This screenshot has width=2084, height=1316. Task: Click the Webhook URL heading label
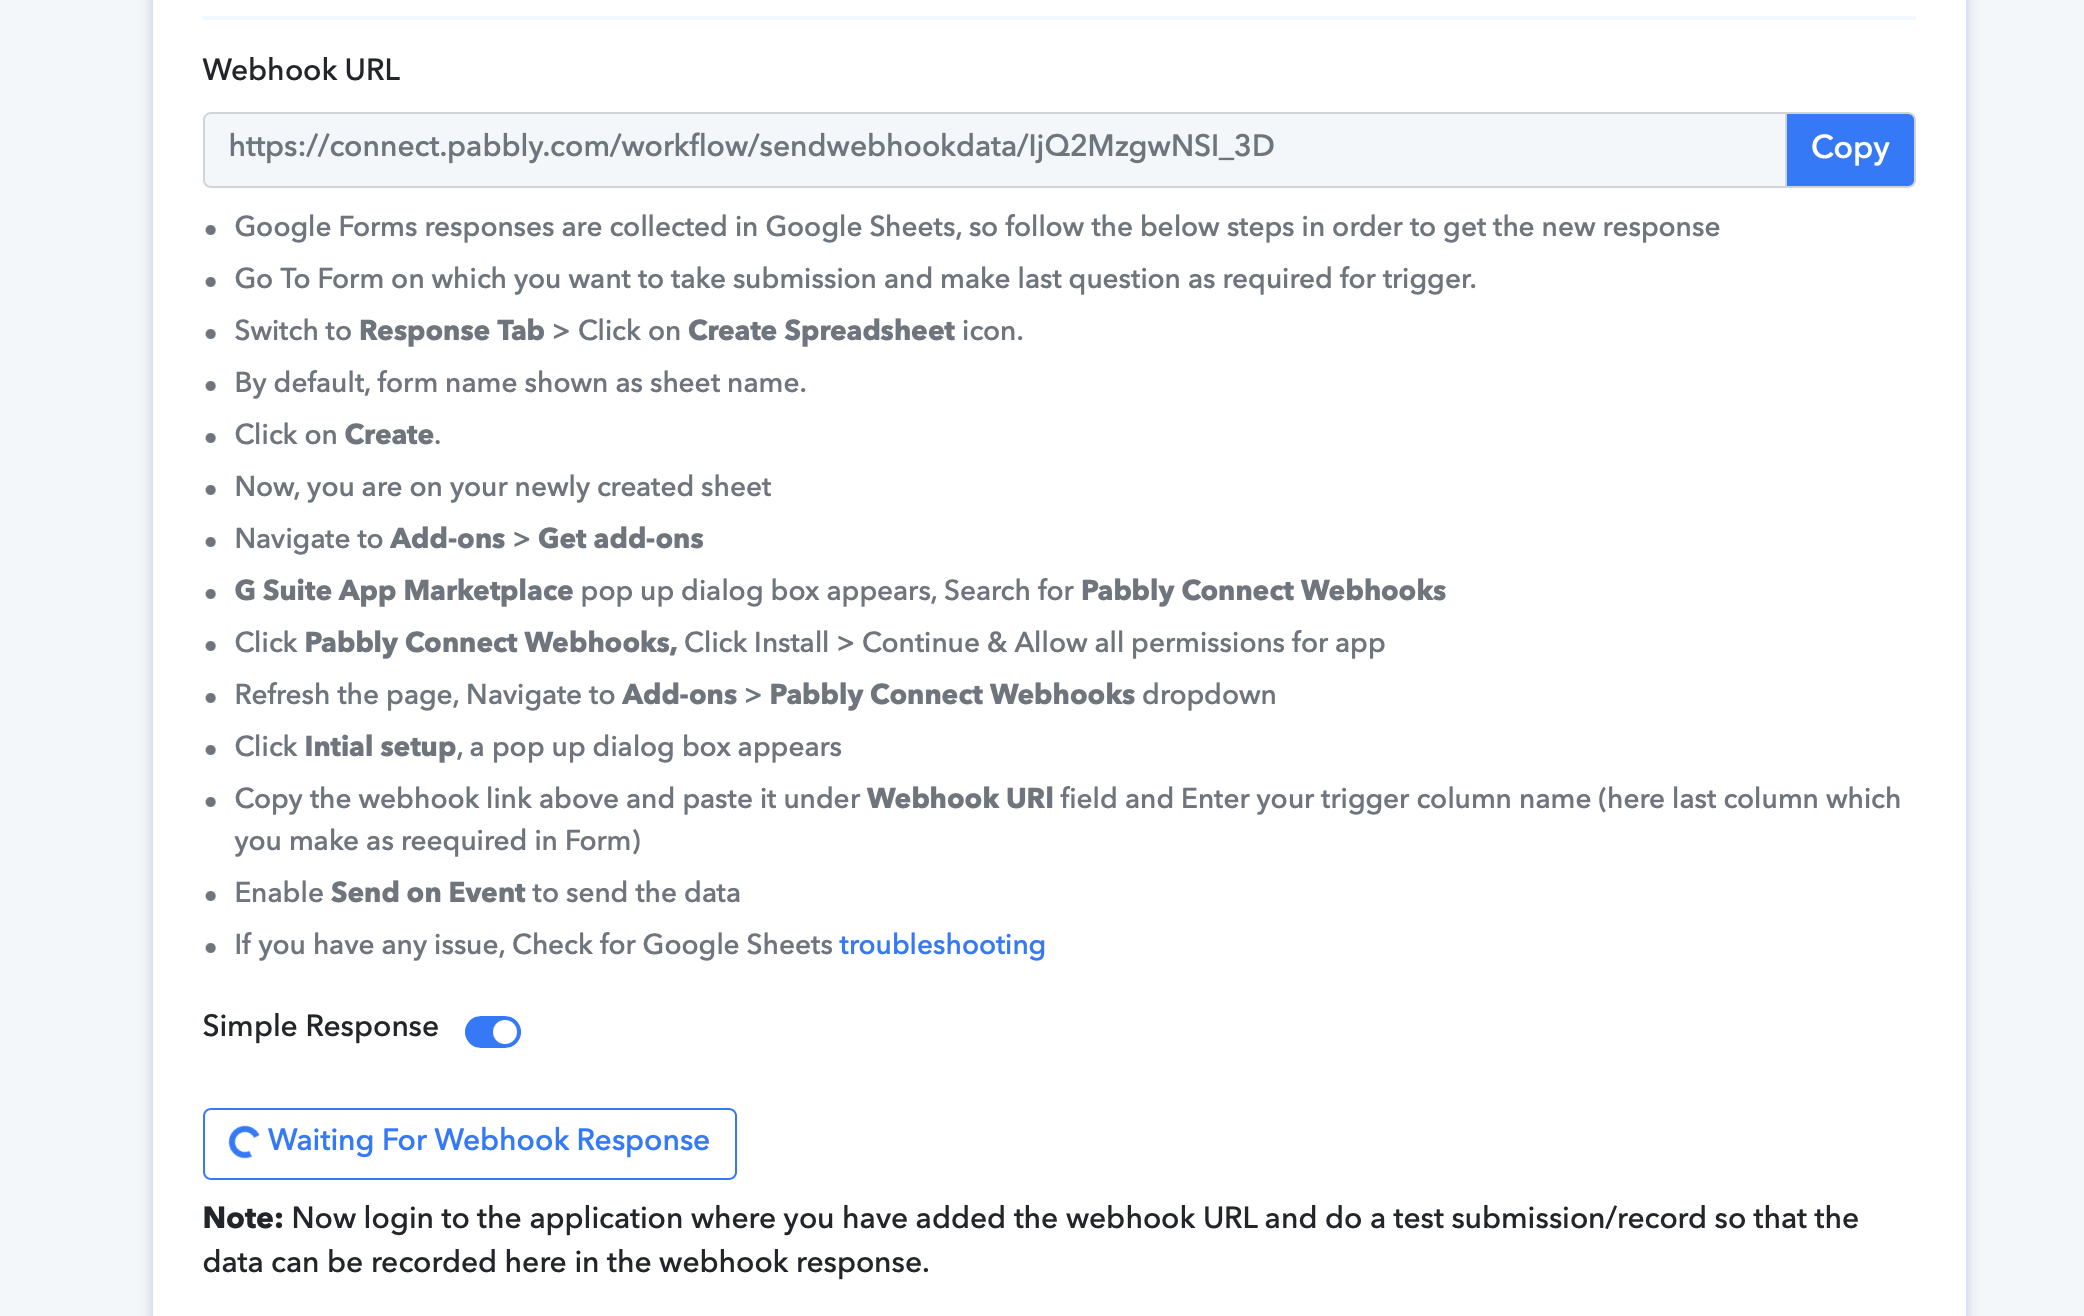click(x=301, y=70)
